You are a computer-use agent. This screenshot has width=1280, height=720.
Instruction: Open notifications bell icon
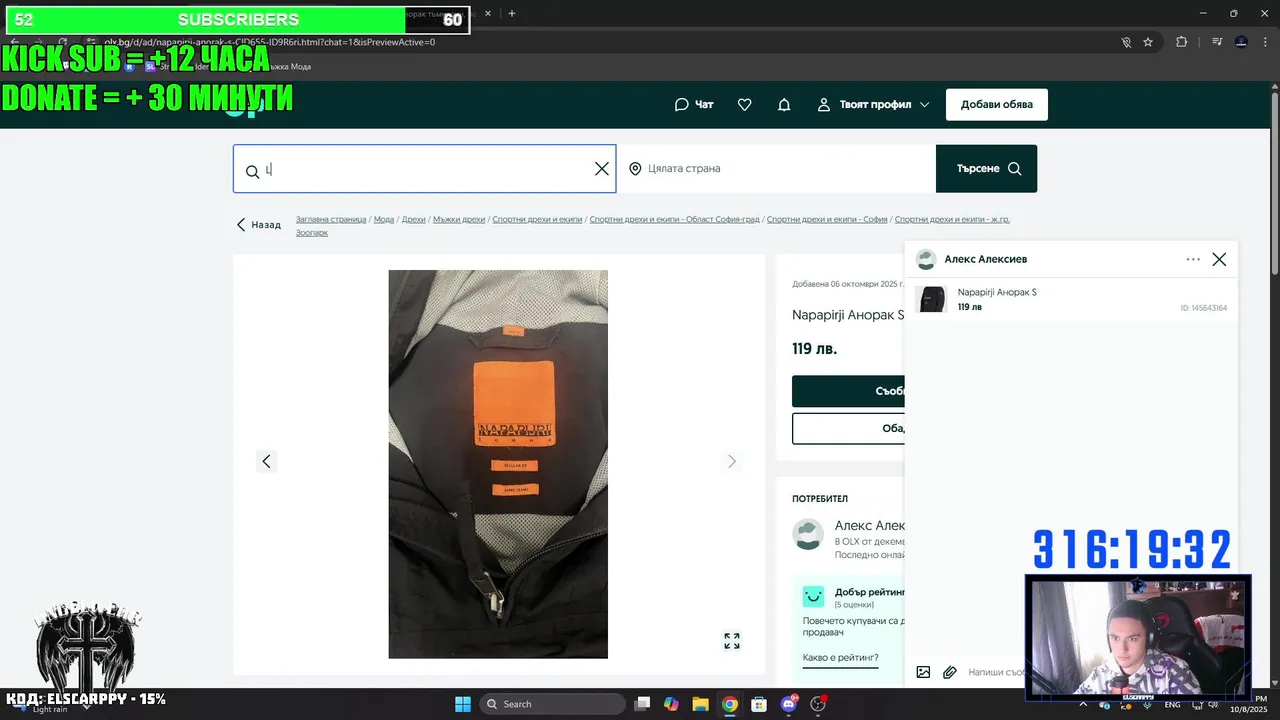tap(784, 104)
